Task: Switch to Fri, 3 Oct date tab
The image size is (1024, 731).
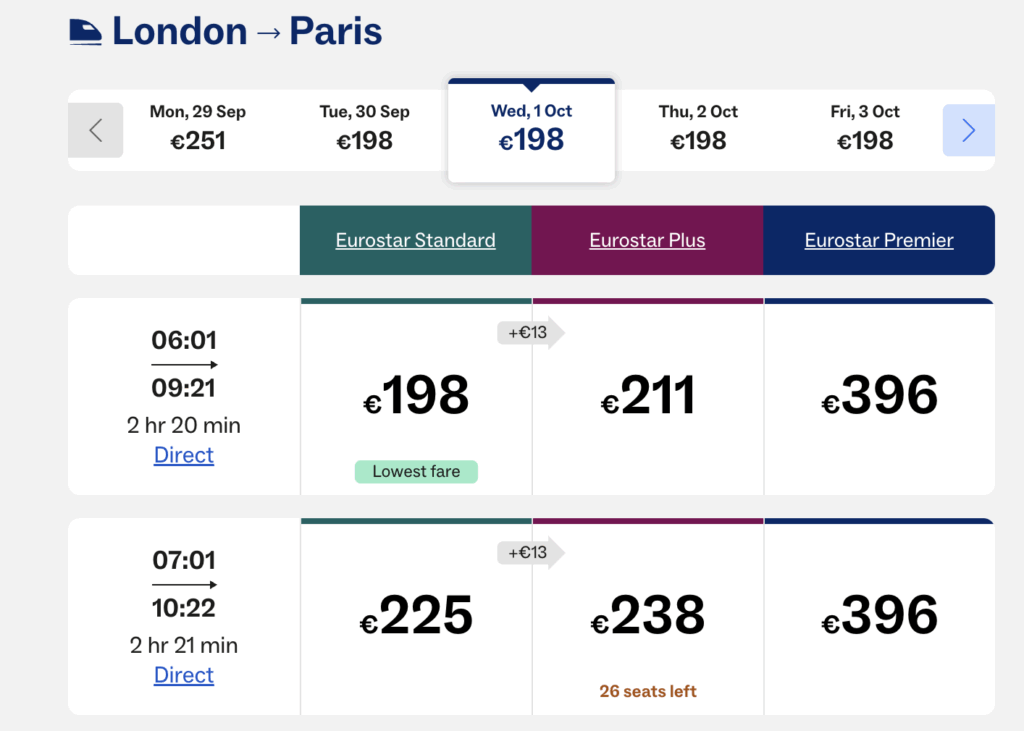Action: pos(865,127)
